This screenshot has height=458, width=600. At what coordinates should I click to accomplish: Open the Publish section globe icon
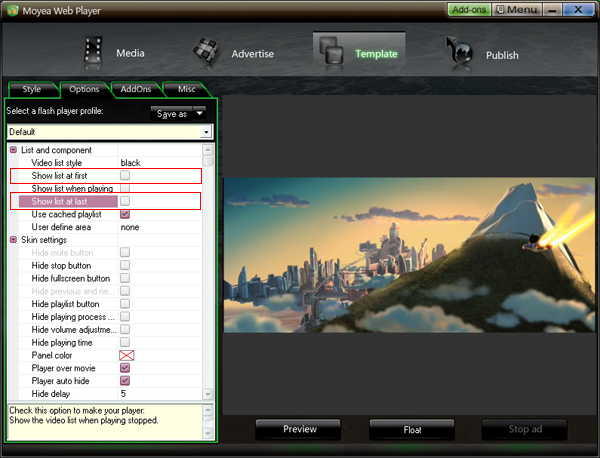pyautogui.click(x=459, y=52)
